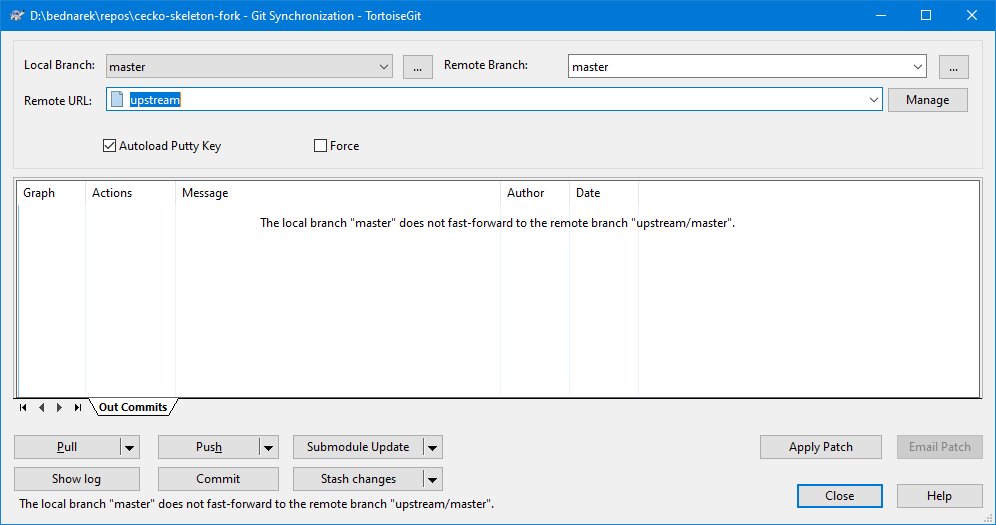
Task: Go to next tab with right arrow
Action: coord(59,408)
